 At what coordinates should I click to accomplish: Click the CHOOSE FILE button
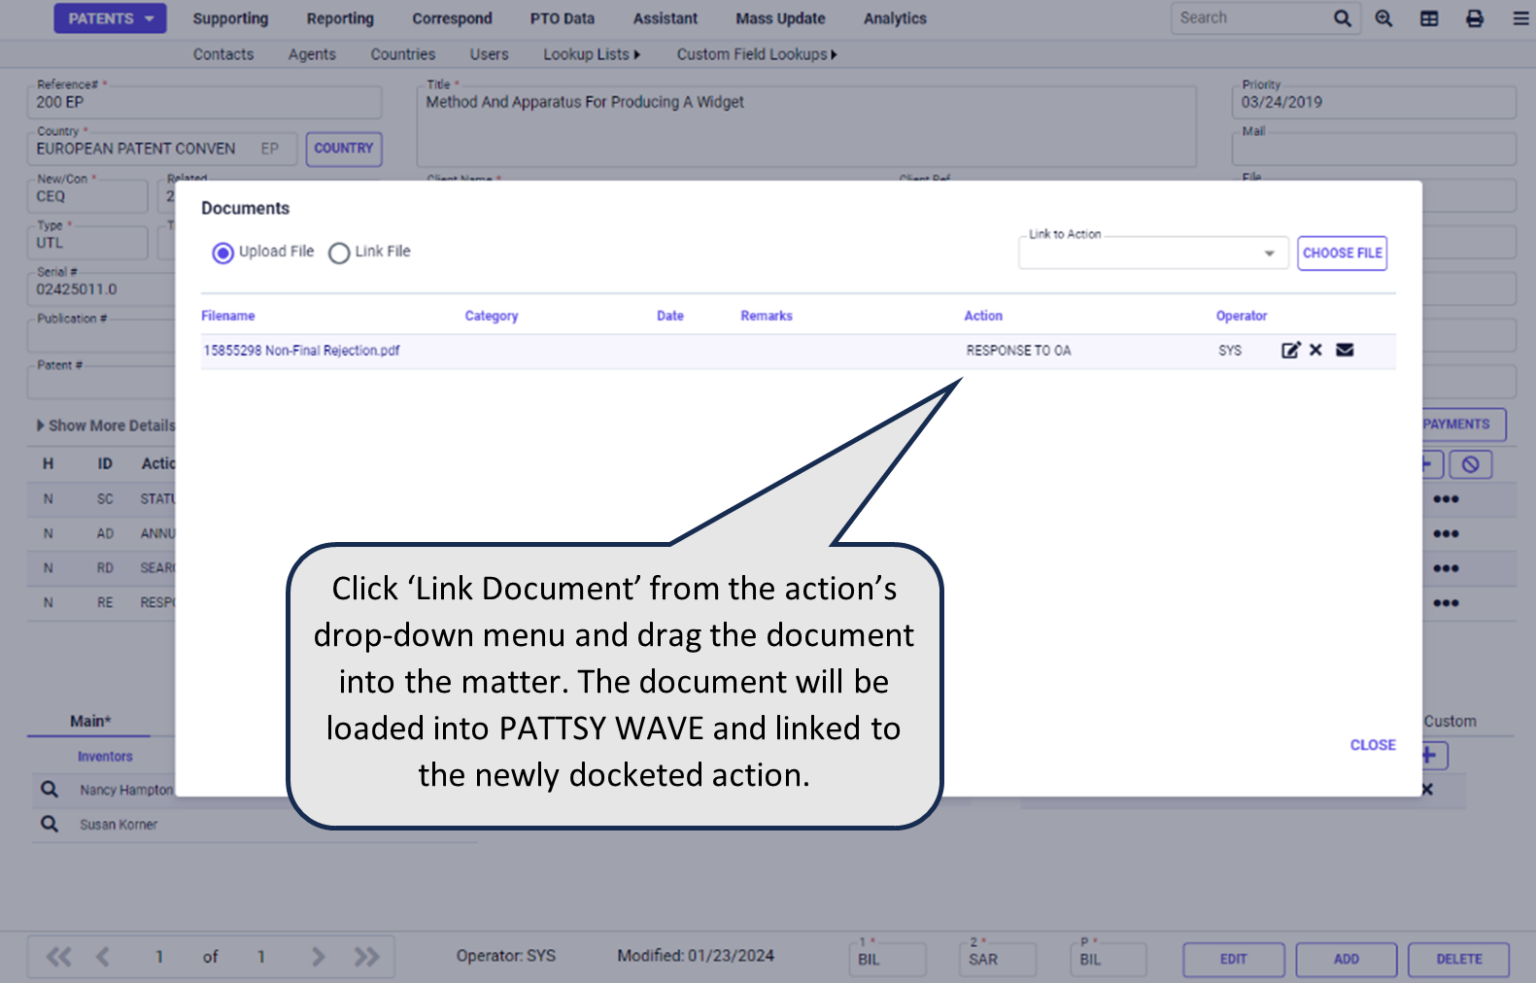tap(1342, 252)
